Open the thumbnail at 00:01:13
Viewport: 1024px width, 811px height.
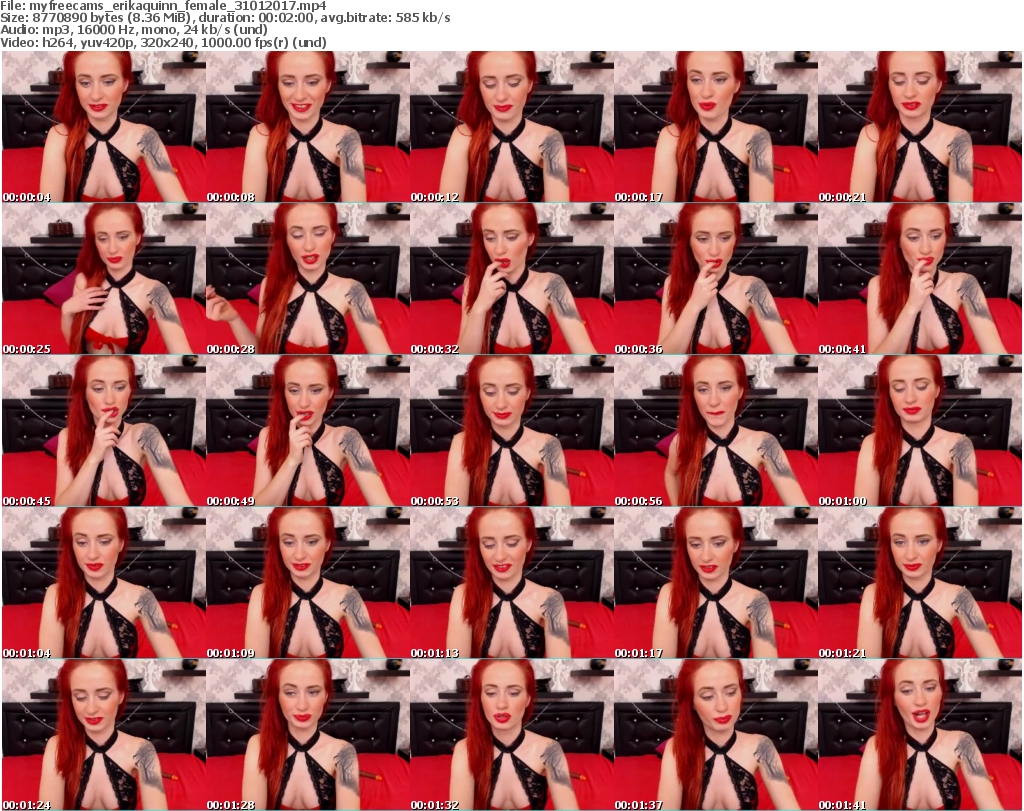(x=511, y=583)
